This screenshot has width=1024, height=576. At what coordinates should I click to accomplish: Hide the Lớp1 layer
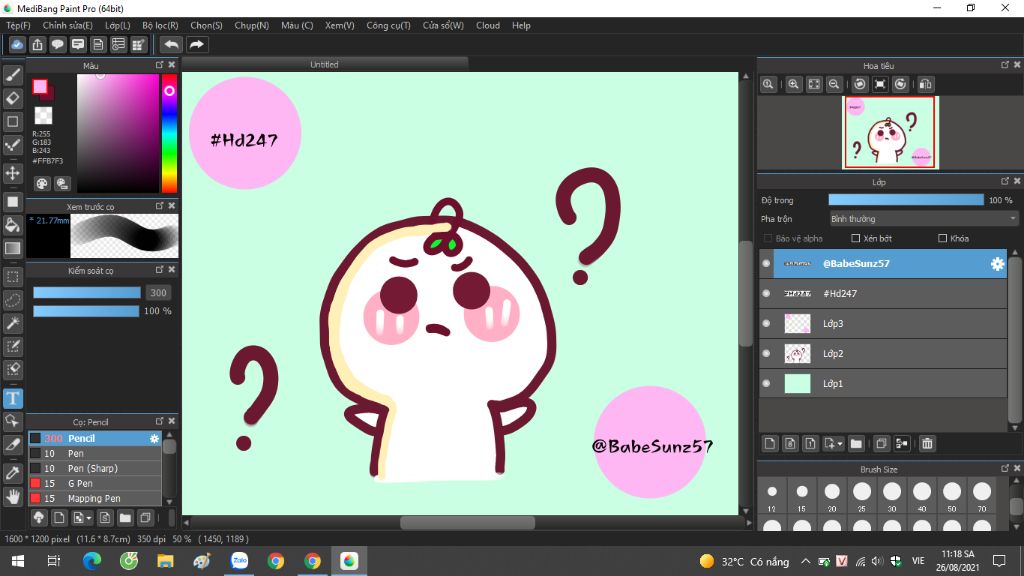[x=766, y=383]
